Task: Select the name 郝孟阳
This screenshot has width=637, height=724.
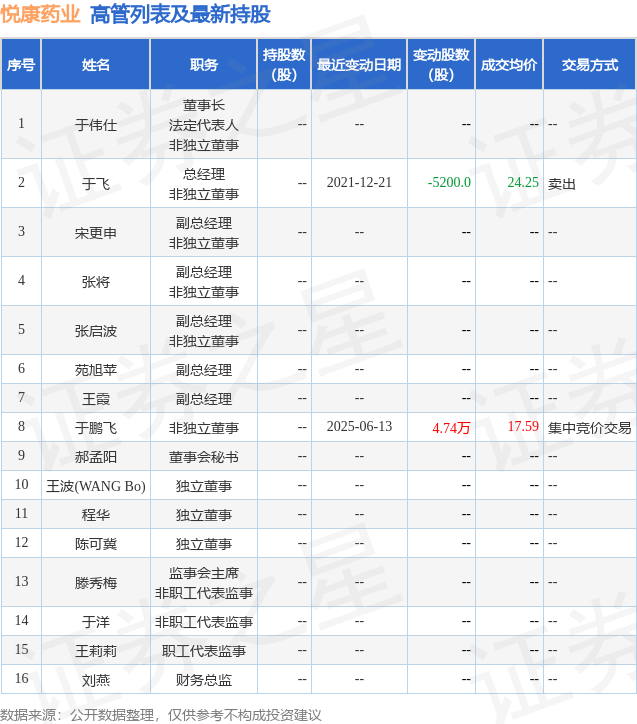Action: 96,457
